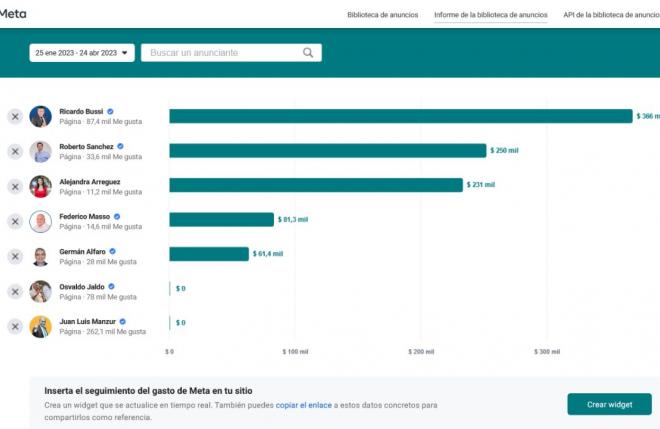The height and width of the screenshot is (429, 660).
Task: Remove Ricardo Bussi from the comparison
Action: pyautogui.click(x=15, y=116)
